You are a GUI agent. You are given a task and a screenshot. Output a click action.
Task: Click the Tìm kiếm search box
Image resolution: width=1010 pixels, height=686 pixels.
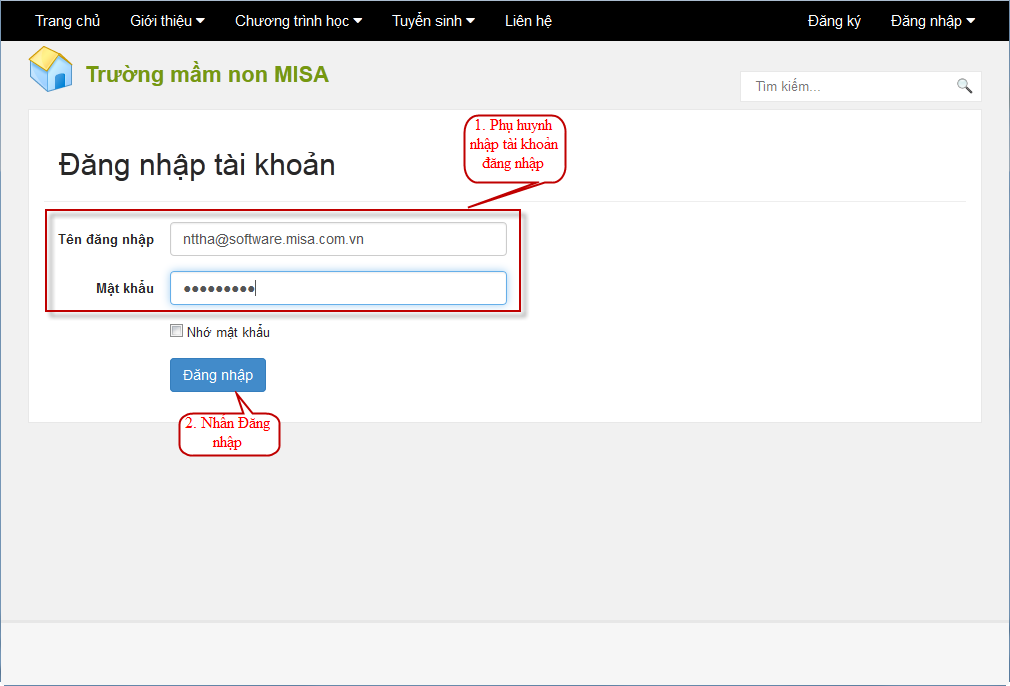click(861, 86)
